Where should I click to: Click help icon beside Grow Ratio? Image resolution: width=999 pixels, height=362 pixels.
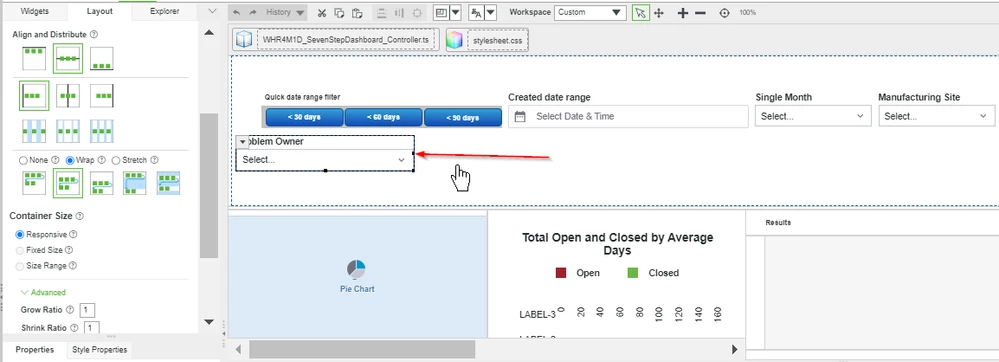70,310
